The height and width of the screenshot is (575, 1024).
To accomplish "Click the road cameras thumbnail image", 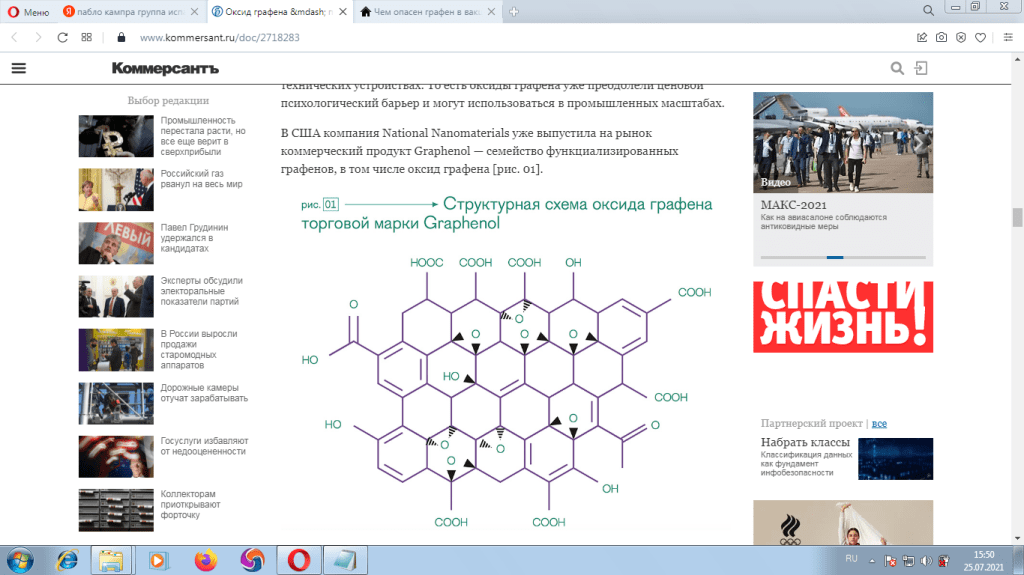I will pyautogui.click(x=116, y=403).
